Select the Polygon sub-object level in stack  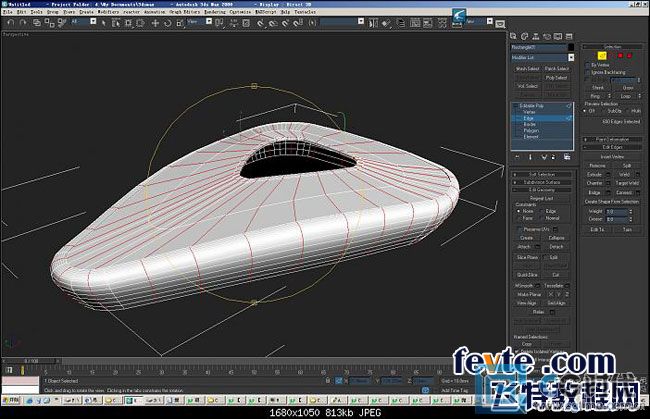531,131
